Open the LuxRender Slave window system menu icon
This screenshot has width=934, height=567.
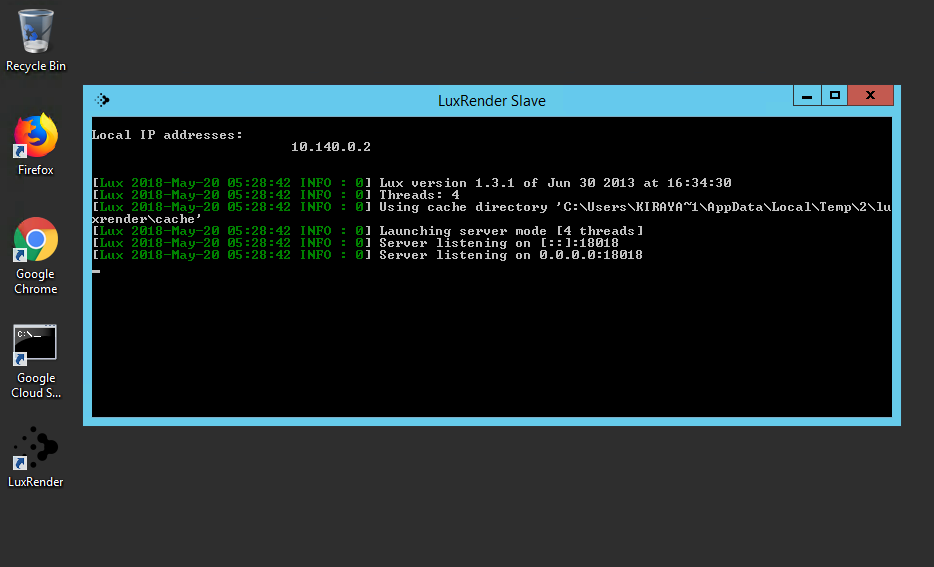click(x=102, y=100)
